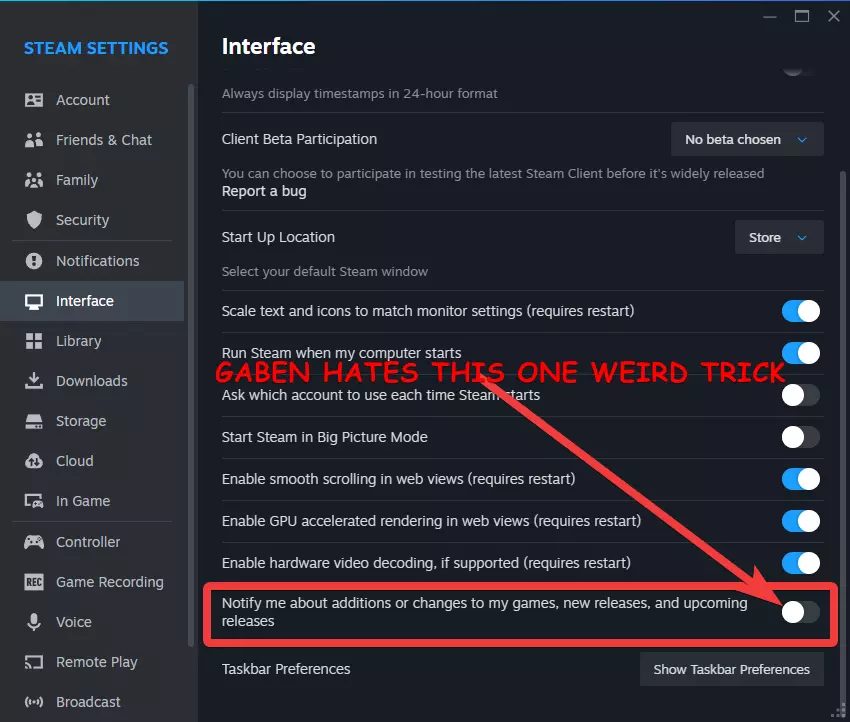Click the Controller gamepad icon
The height and width of the screenshot is (722, 850).
tap(34, 542)
